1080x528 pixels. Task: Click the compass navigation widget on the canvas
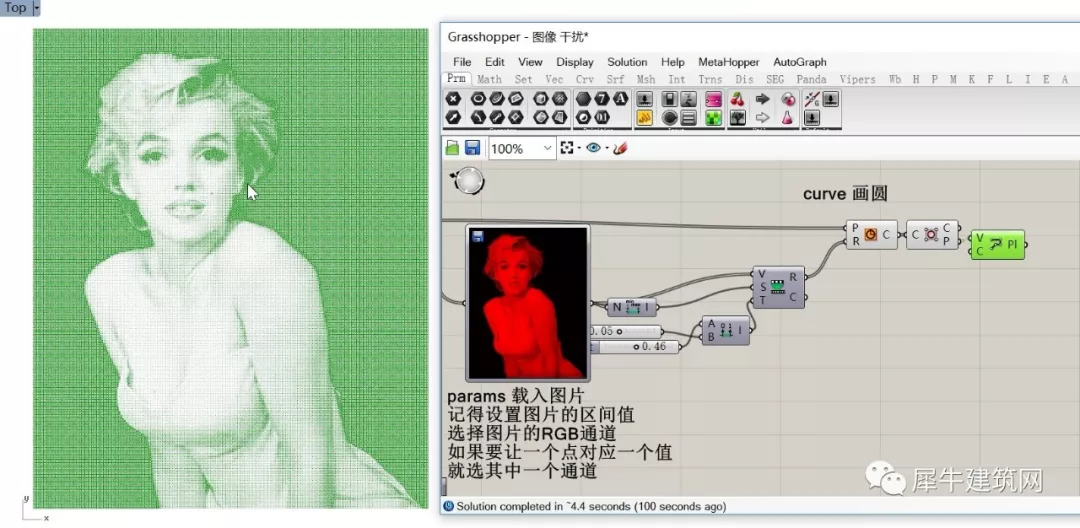tap(468, 182)
